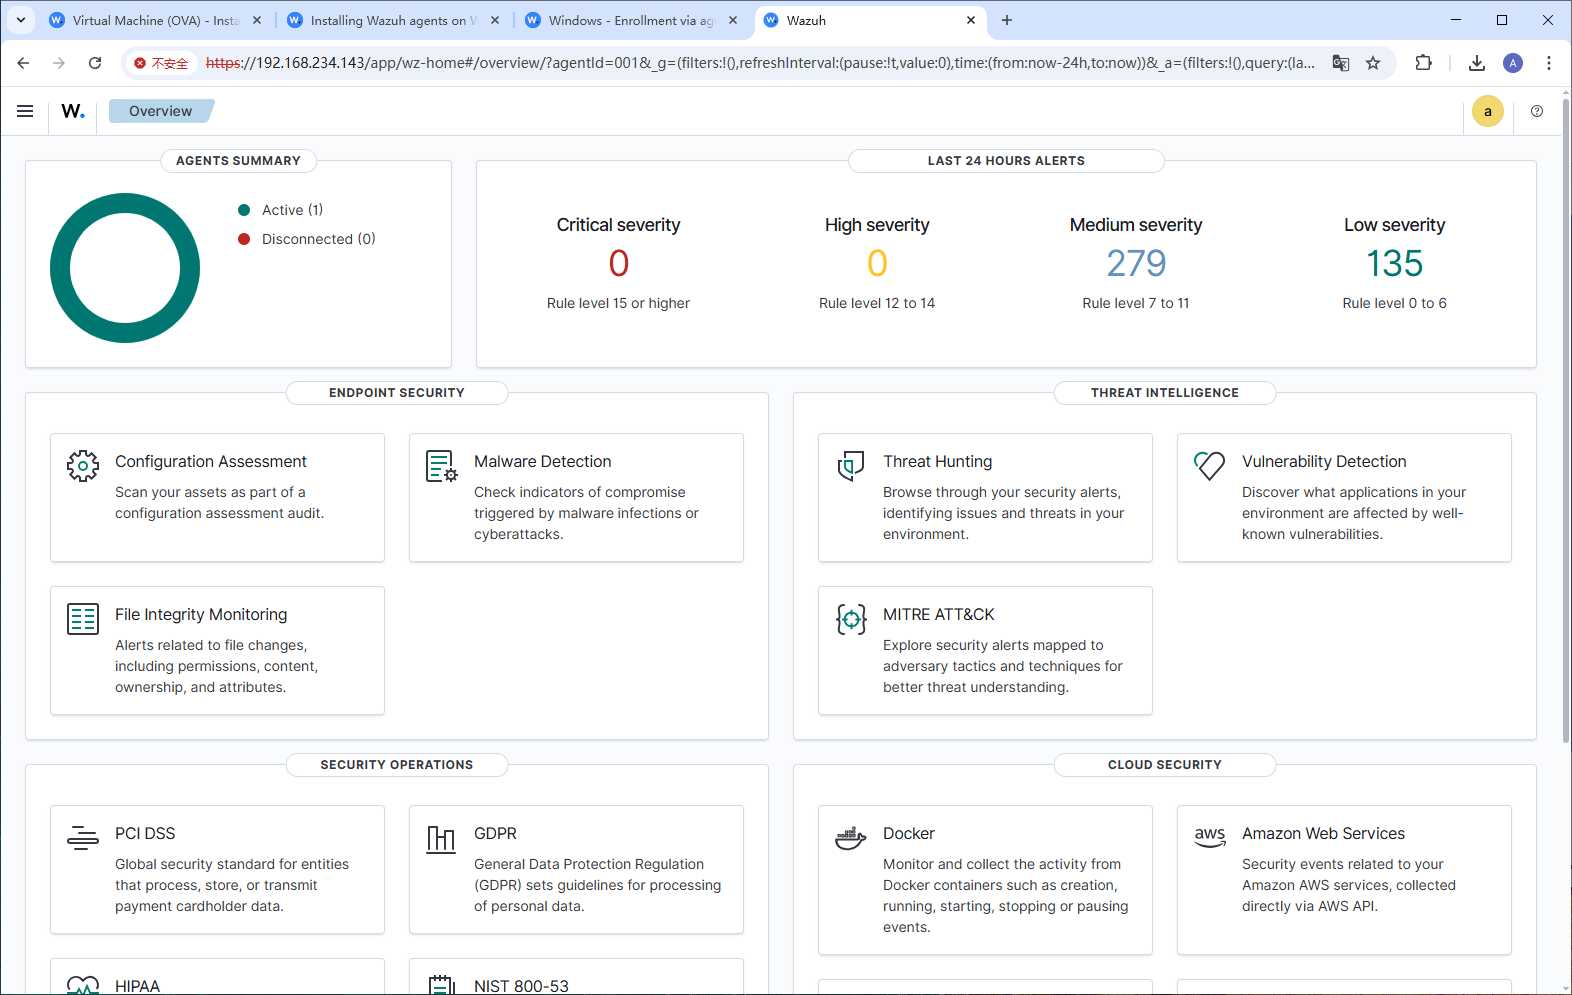Viewport: 1572px width, 995px height.
Task: Open the user avatar 'a' menu
Action: point(1488,111)
